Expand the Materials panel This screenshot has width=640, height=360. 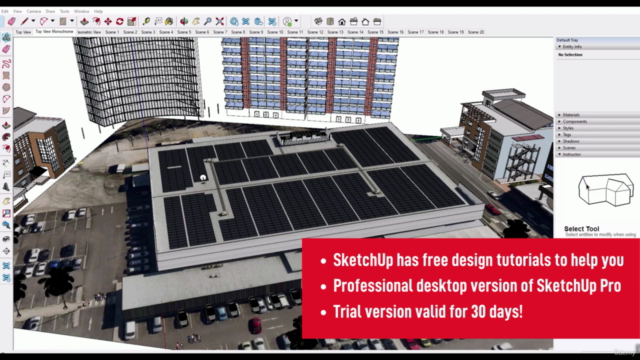pos(597,115)
